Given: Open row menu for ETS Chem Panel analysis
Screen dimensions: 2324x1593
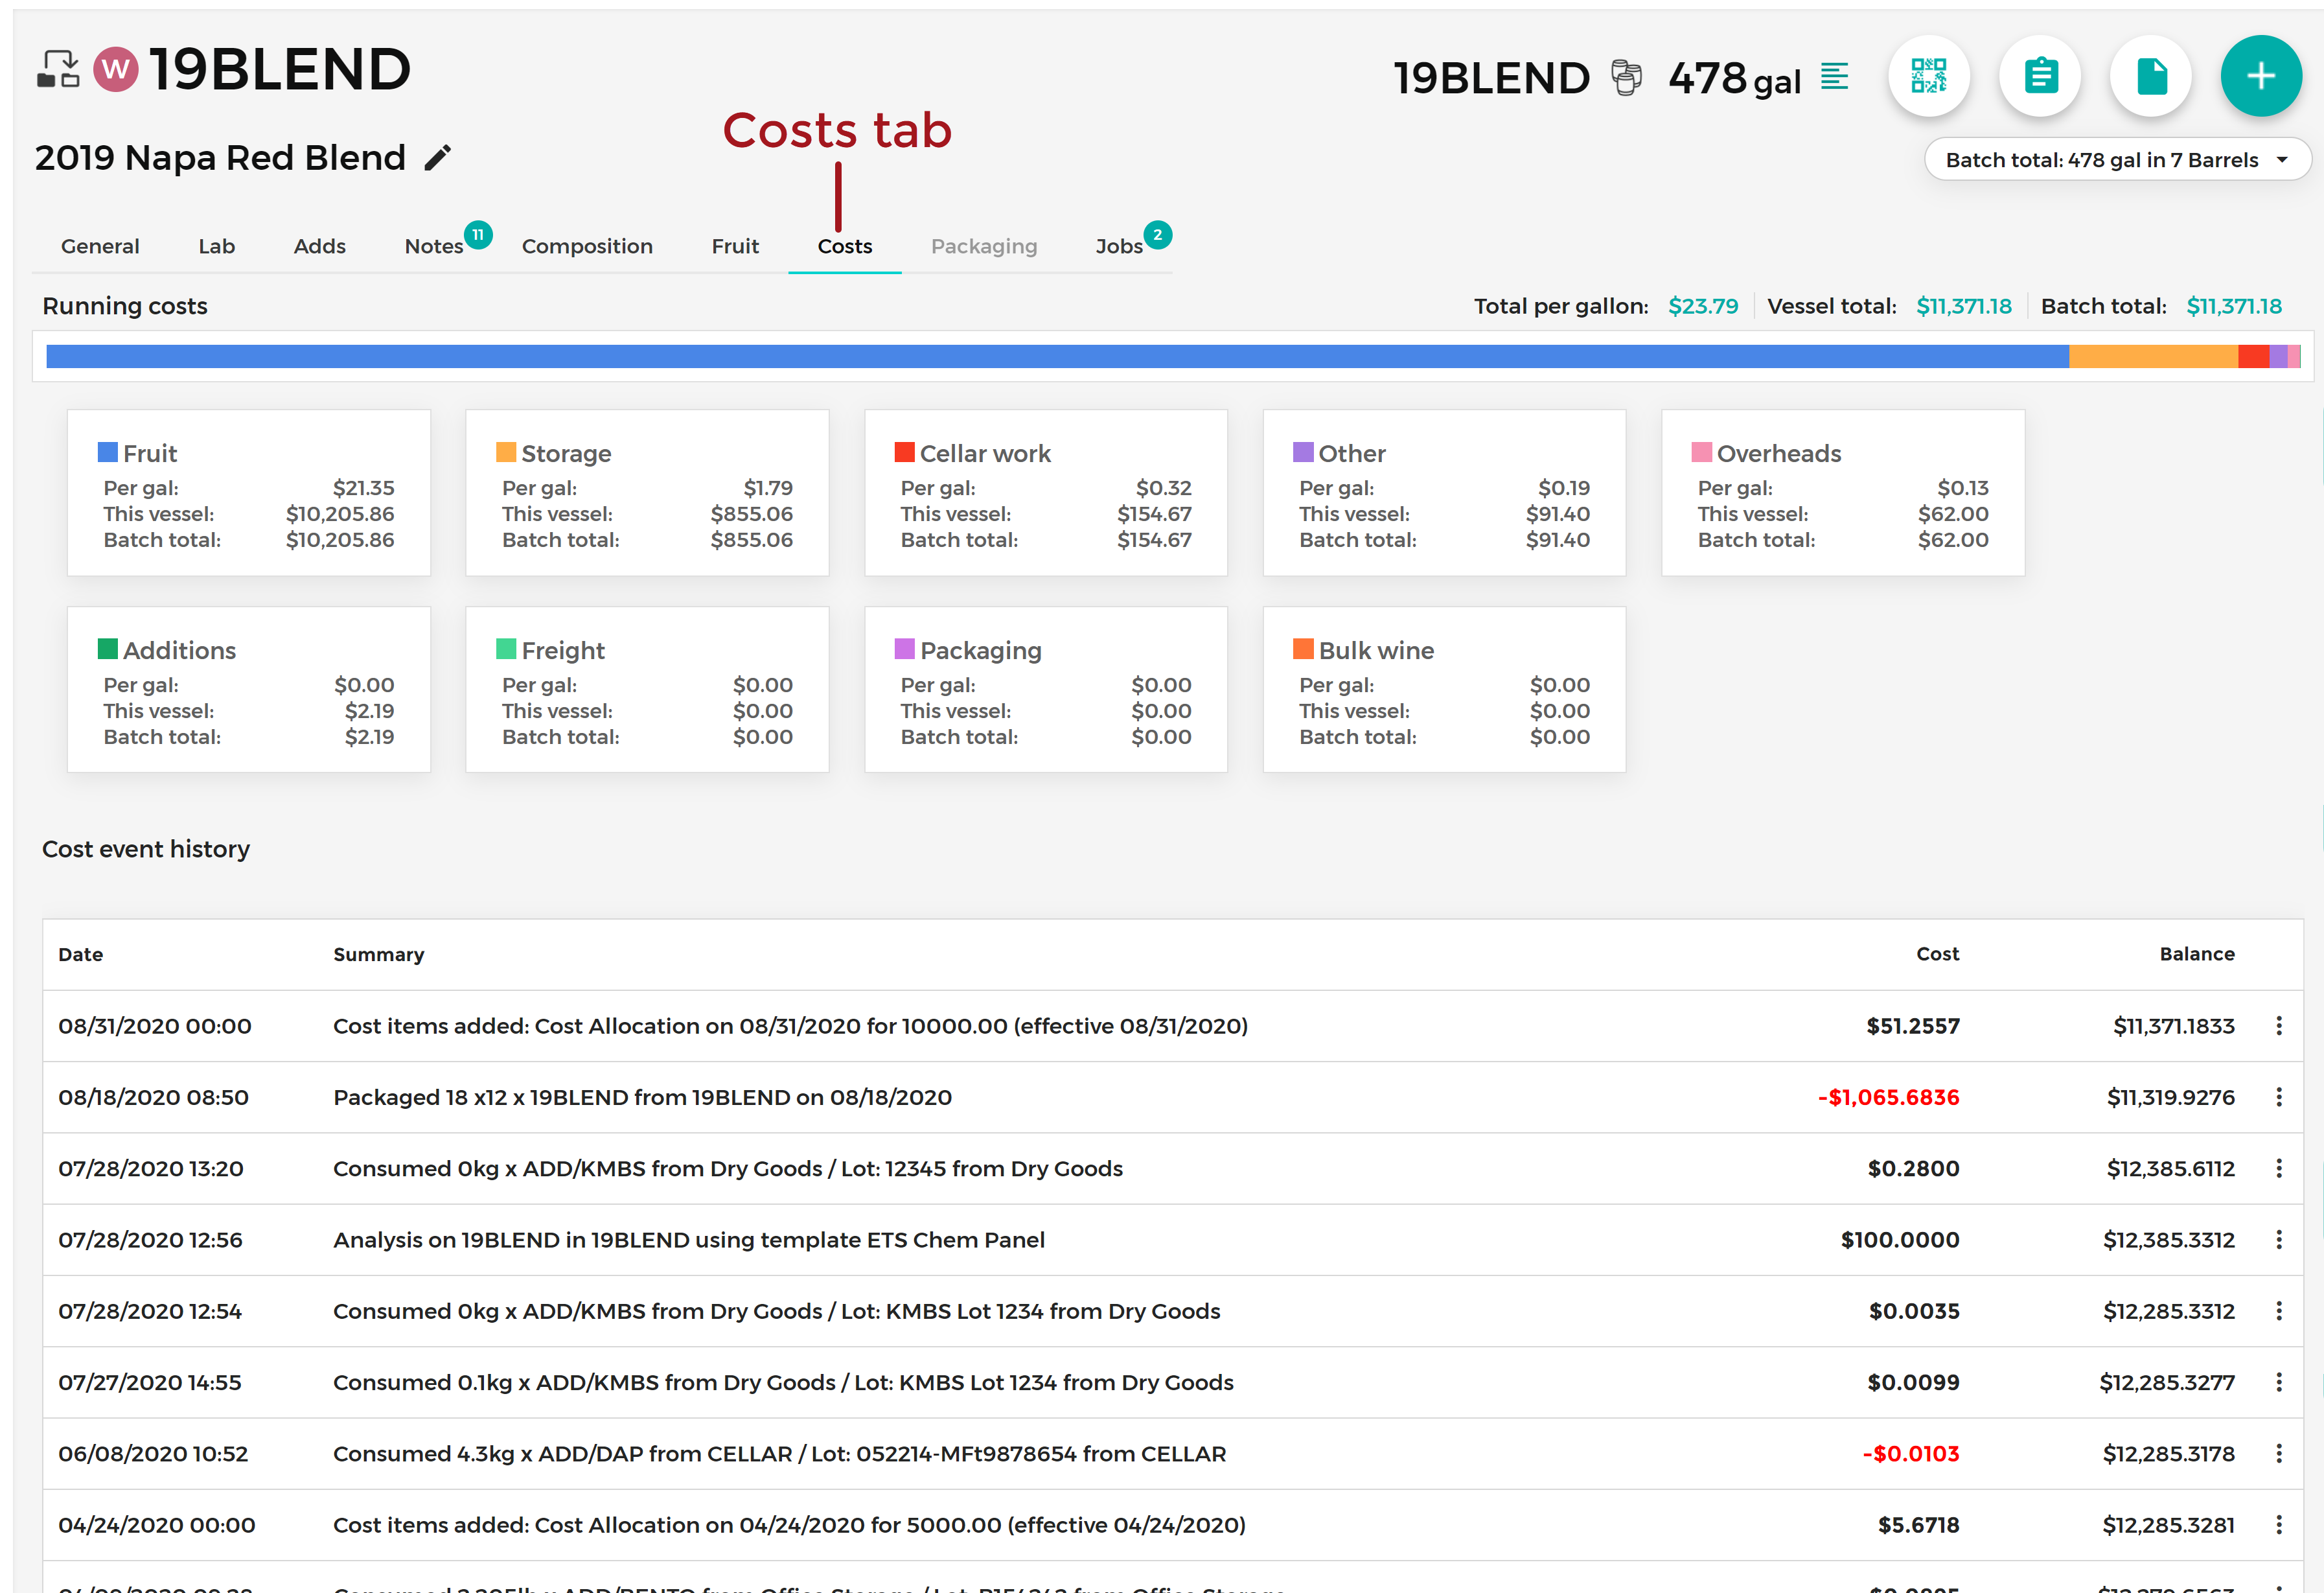Looking at the screenshot, I should click(x=2279, y=1240).
